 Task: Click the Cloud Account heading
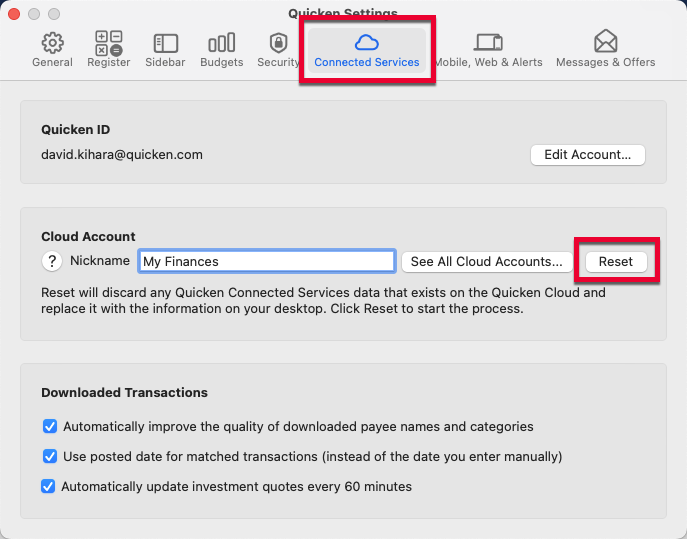coord(88,237)
